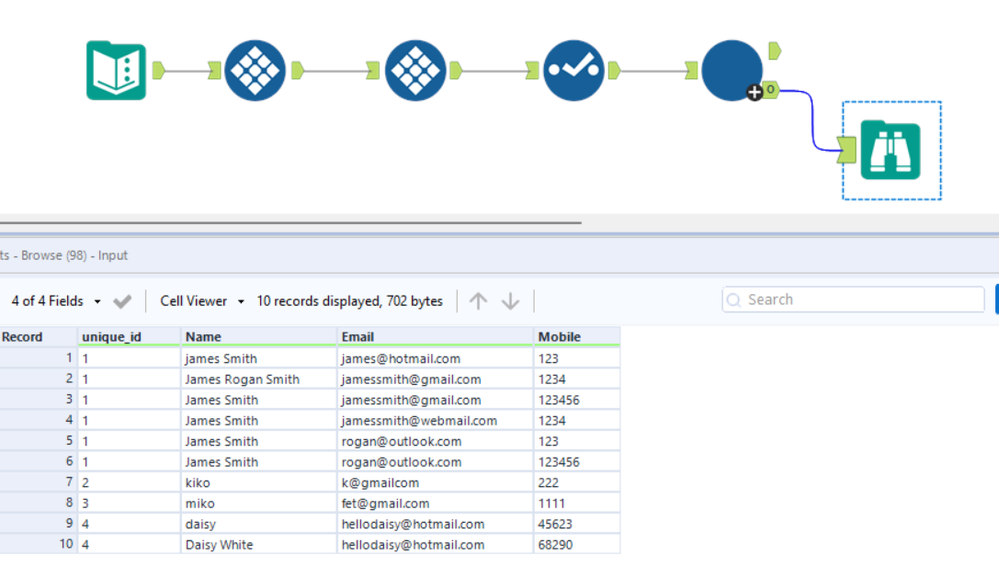Click the search magnifier icon
999x588 pixels.
(734, 300)
